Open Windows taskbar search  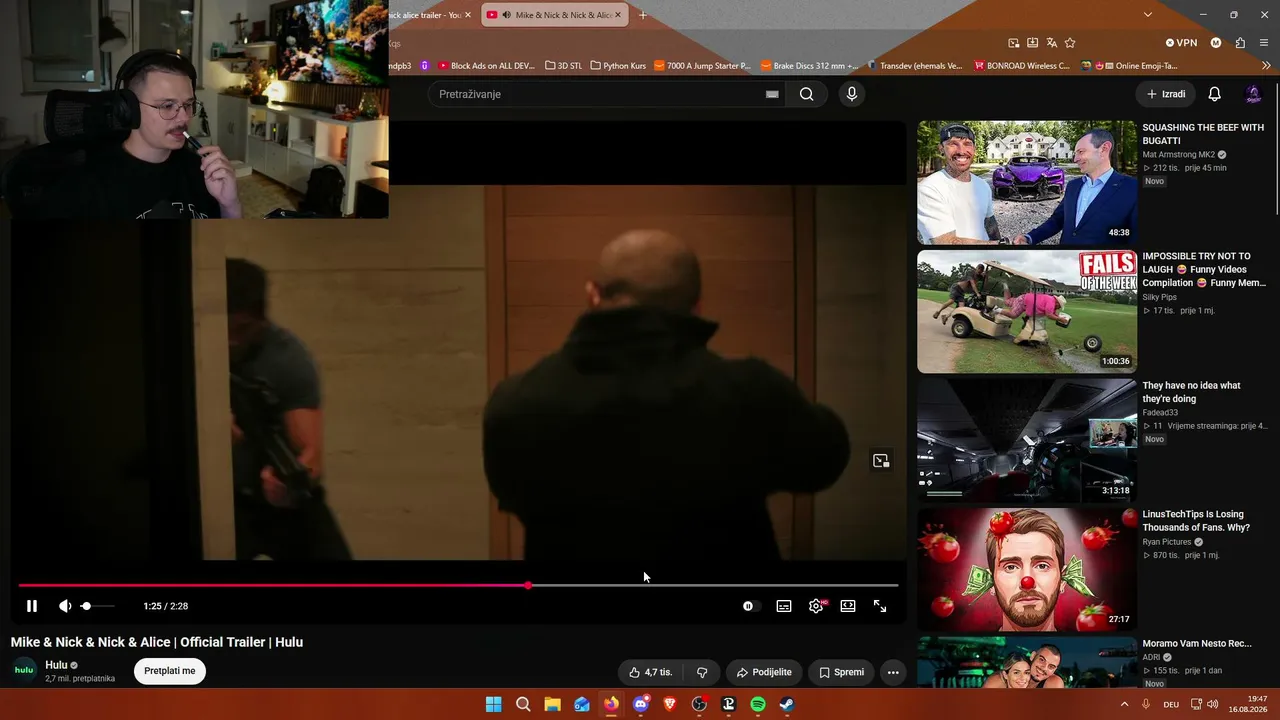523,704
